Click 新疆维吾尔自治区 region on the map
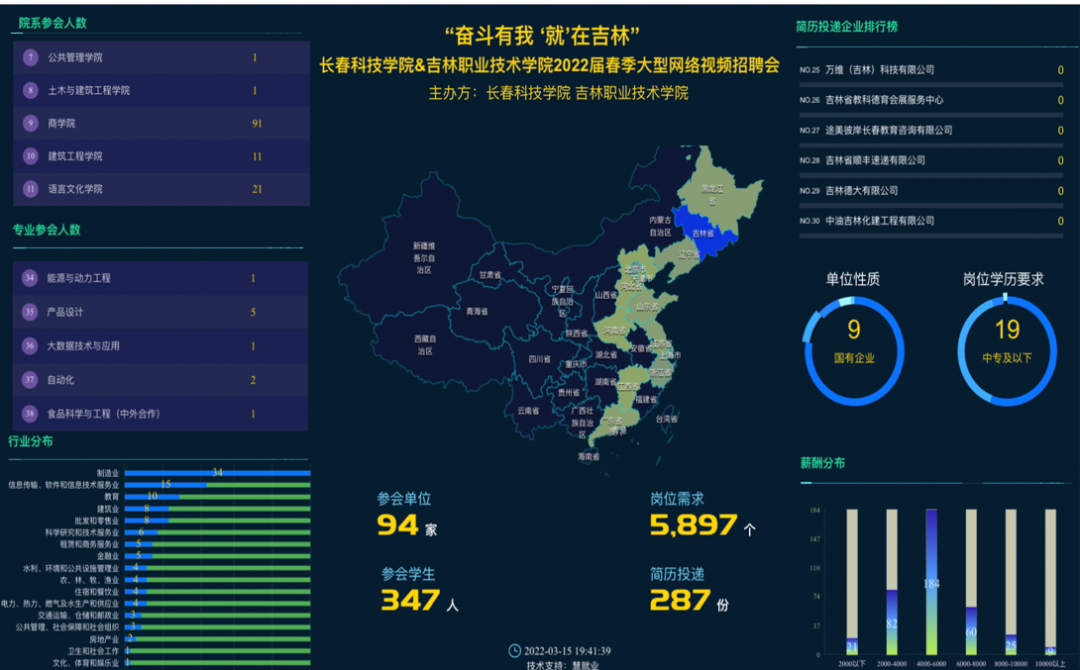Viewport: 1080px width, 670px height. click(424, 256)
